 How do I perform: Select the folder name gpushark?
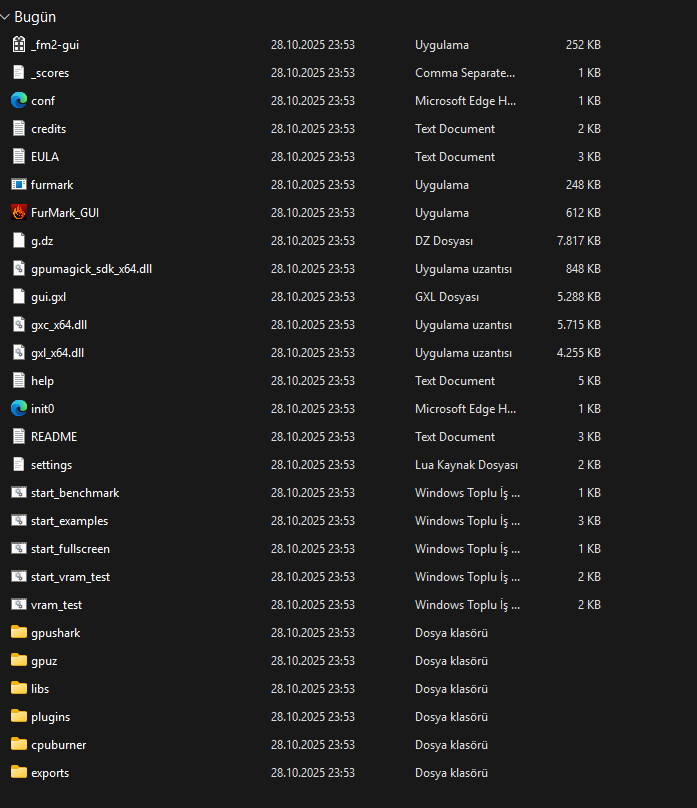tap(56, 633)
